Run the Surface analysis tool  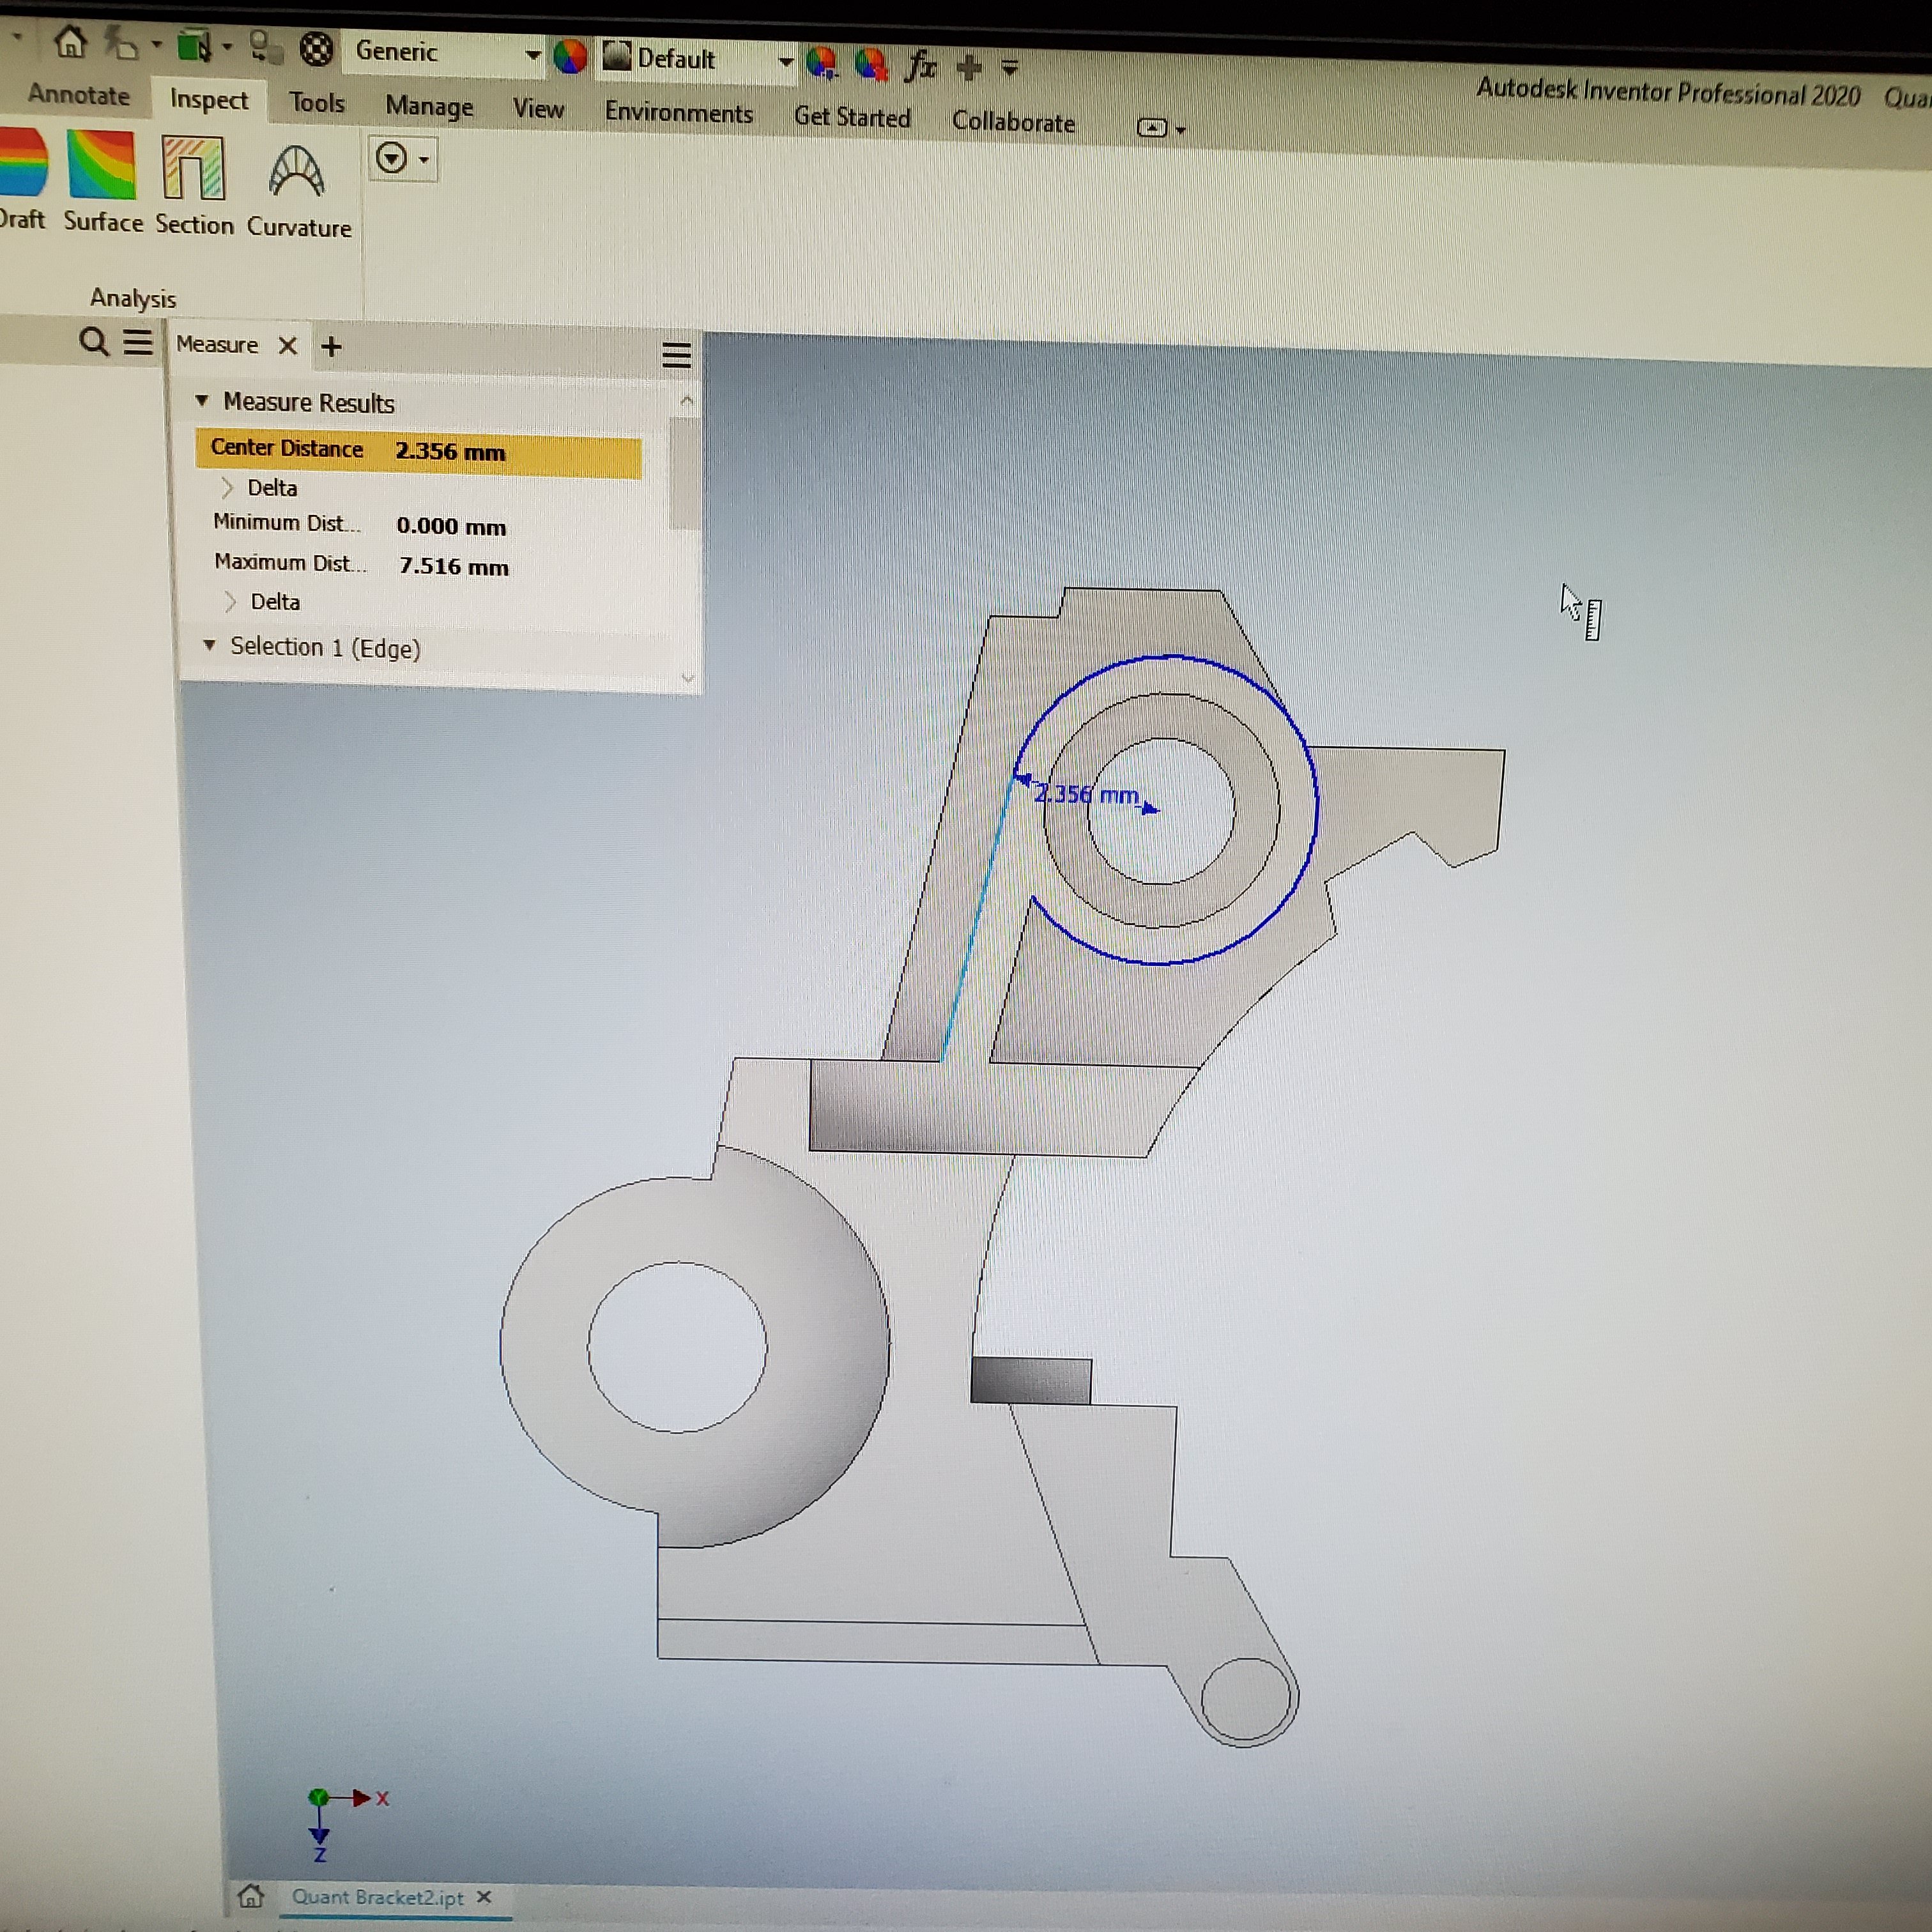pyautogui.click(x=102, y=181)
